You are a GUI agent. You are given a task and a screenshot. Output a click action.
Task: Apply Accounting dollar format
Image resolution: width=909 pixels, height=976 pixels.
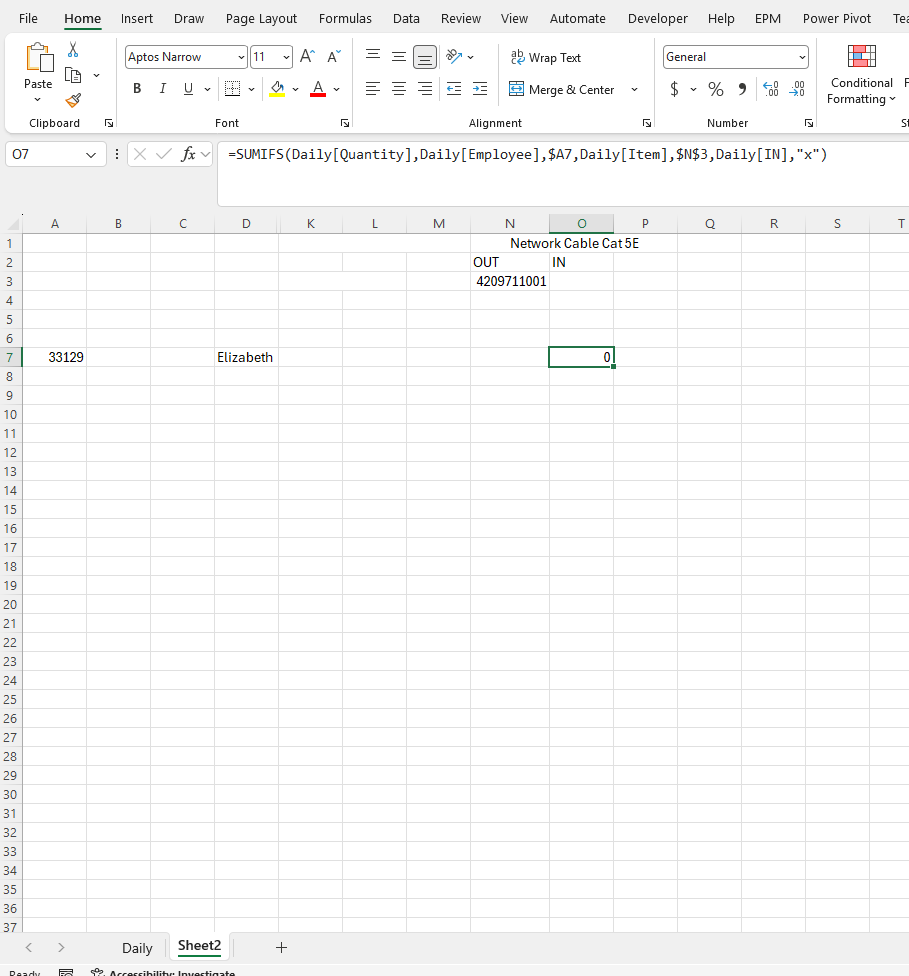click(x=674, y=89)
